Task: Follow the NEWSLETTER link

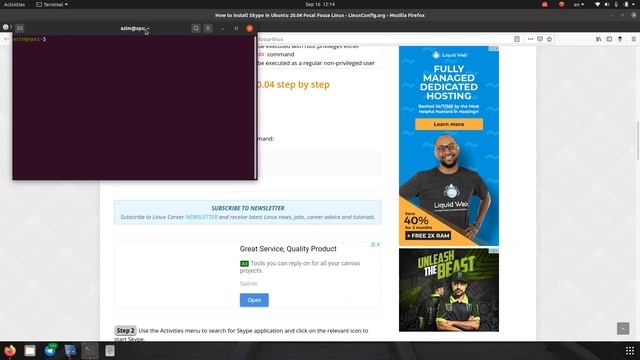Action: click(x=201, y=217)
